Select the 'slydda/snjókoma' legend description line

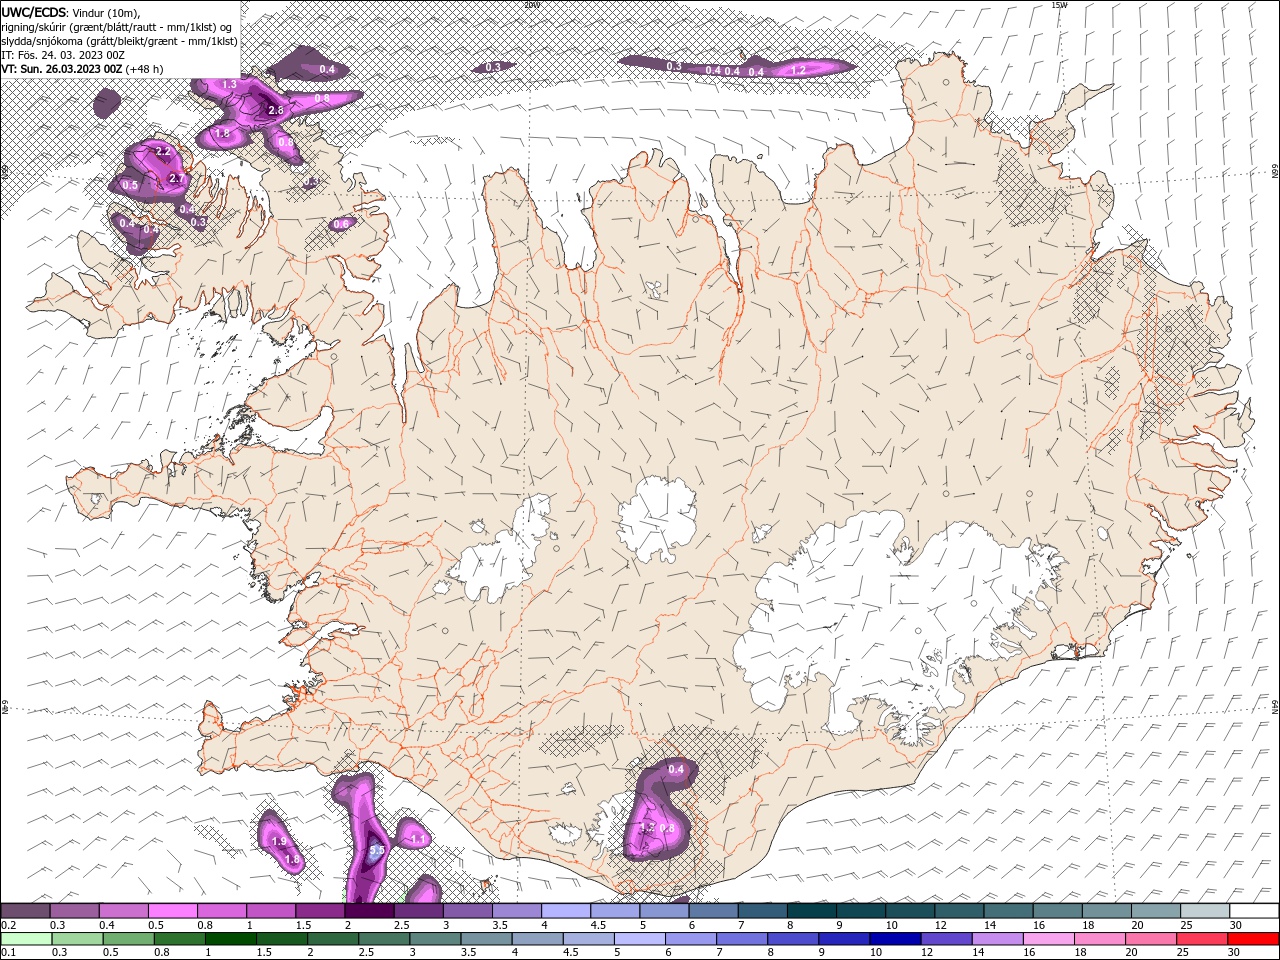[x=119, y=41]
